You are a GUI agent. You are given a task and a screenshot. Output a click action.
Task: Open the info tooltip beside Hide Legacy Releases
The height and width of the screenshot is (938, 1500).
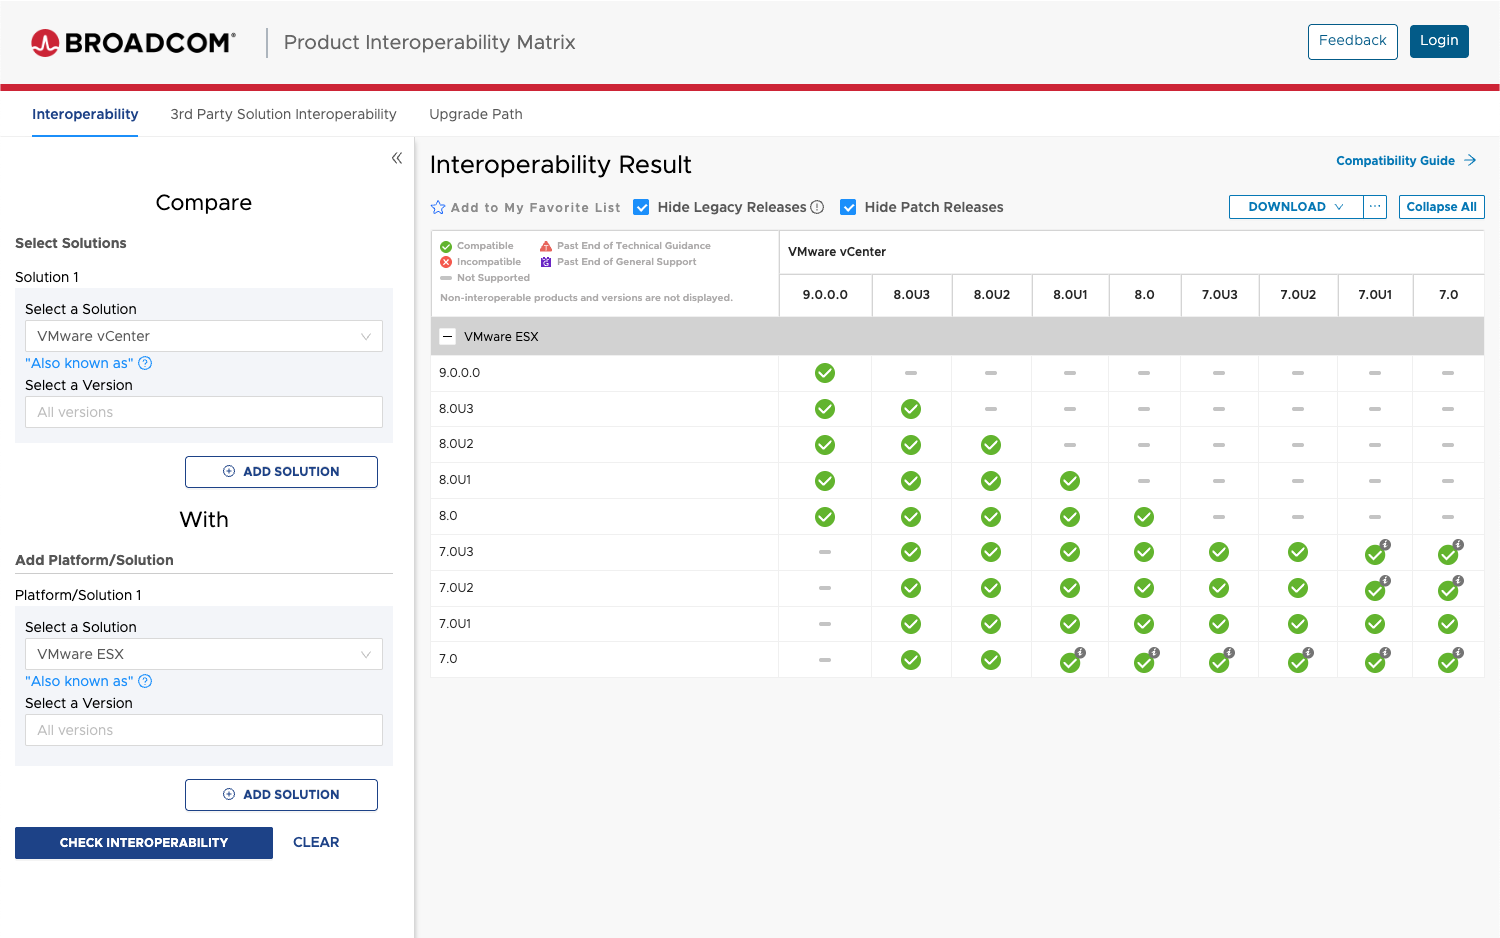pos(818,207)
